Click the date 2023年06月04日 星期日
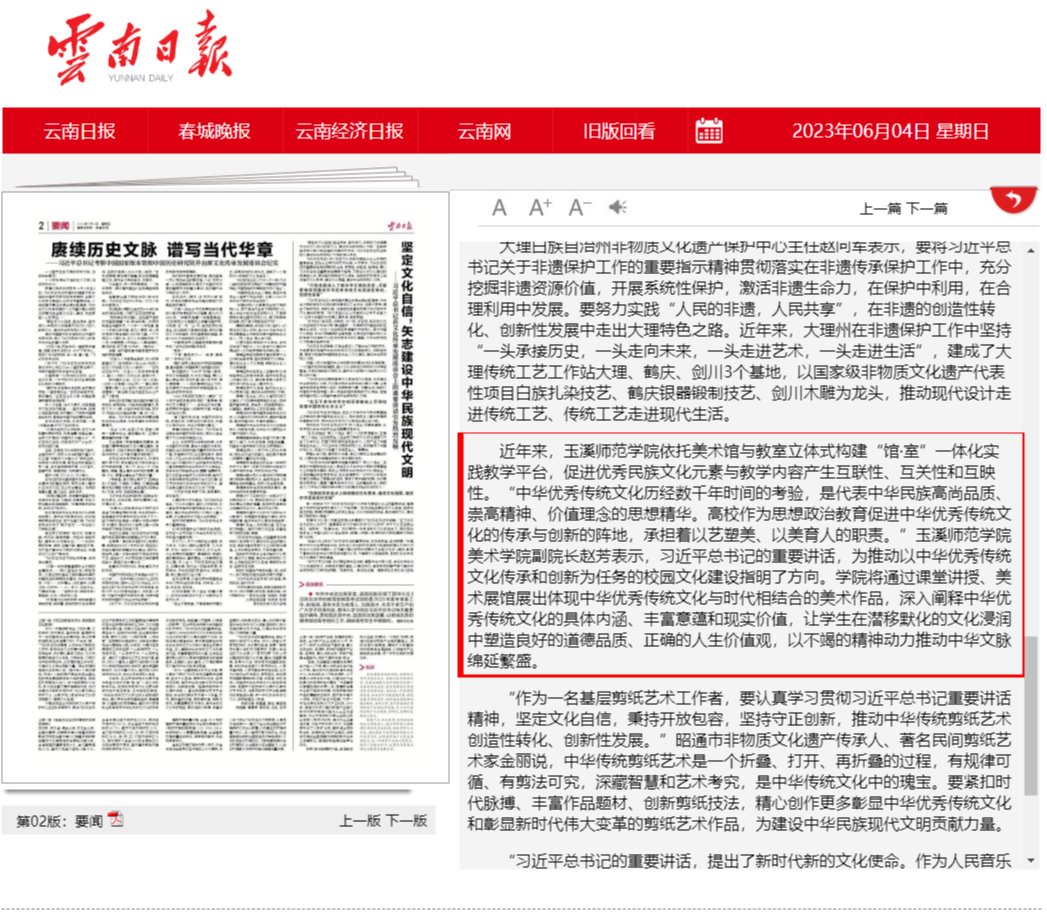 (x=890, y=131)
